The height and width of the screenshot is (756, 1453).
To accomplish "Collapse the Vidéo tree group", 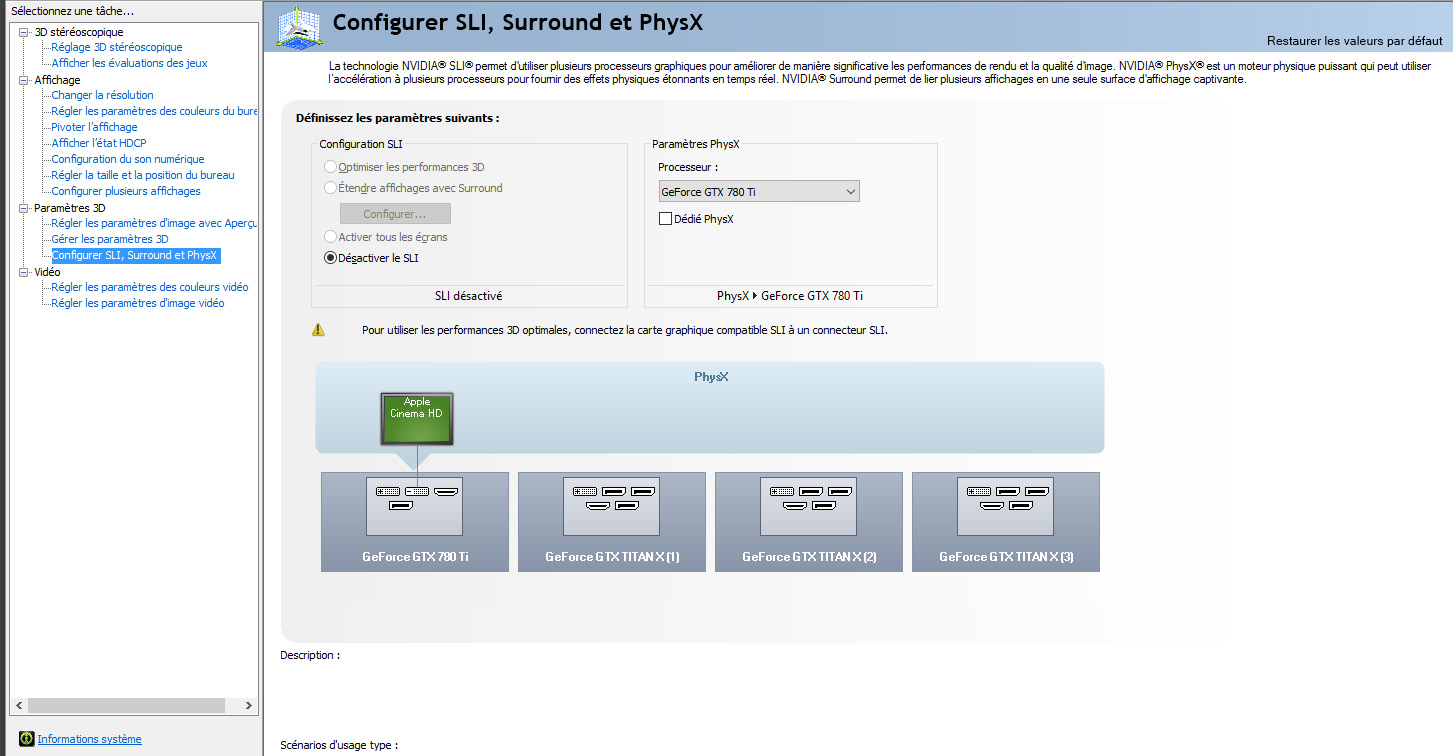I will 24,272.
